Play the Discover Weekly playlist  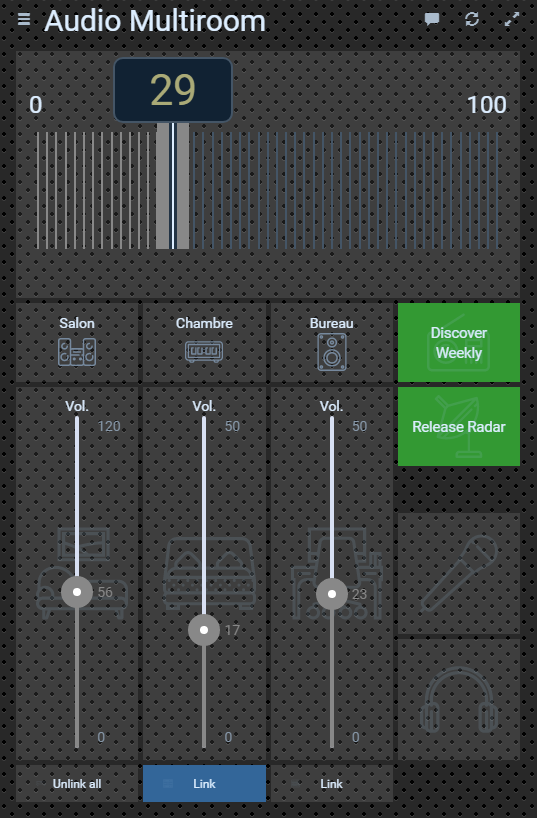click(459, 343)
